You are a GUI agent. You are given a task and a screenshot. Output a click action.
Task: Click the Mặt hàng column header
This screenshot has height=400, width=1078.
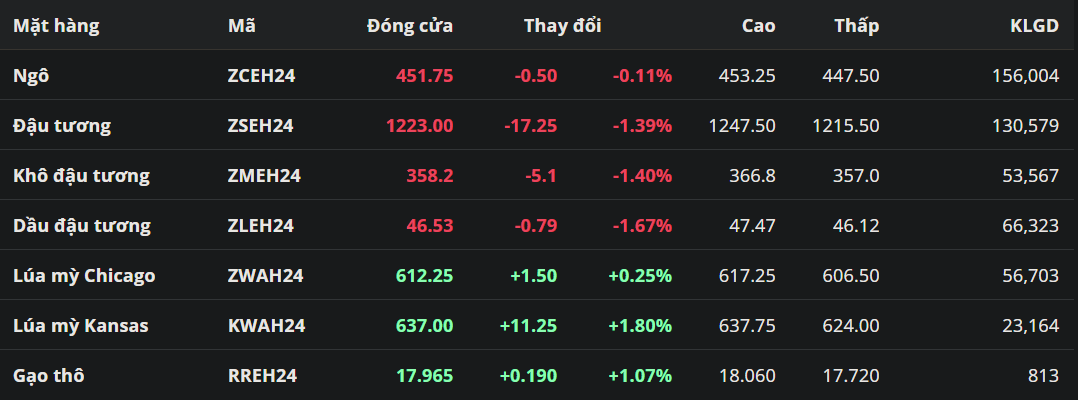click(x=56, y=26)
